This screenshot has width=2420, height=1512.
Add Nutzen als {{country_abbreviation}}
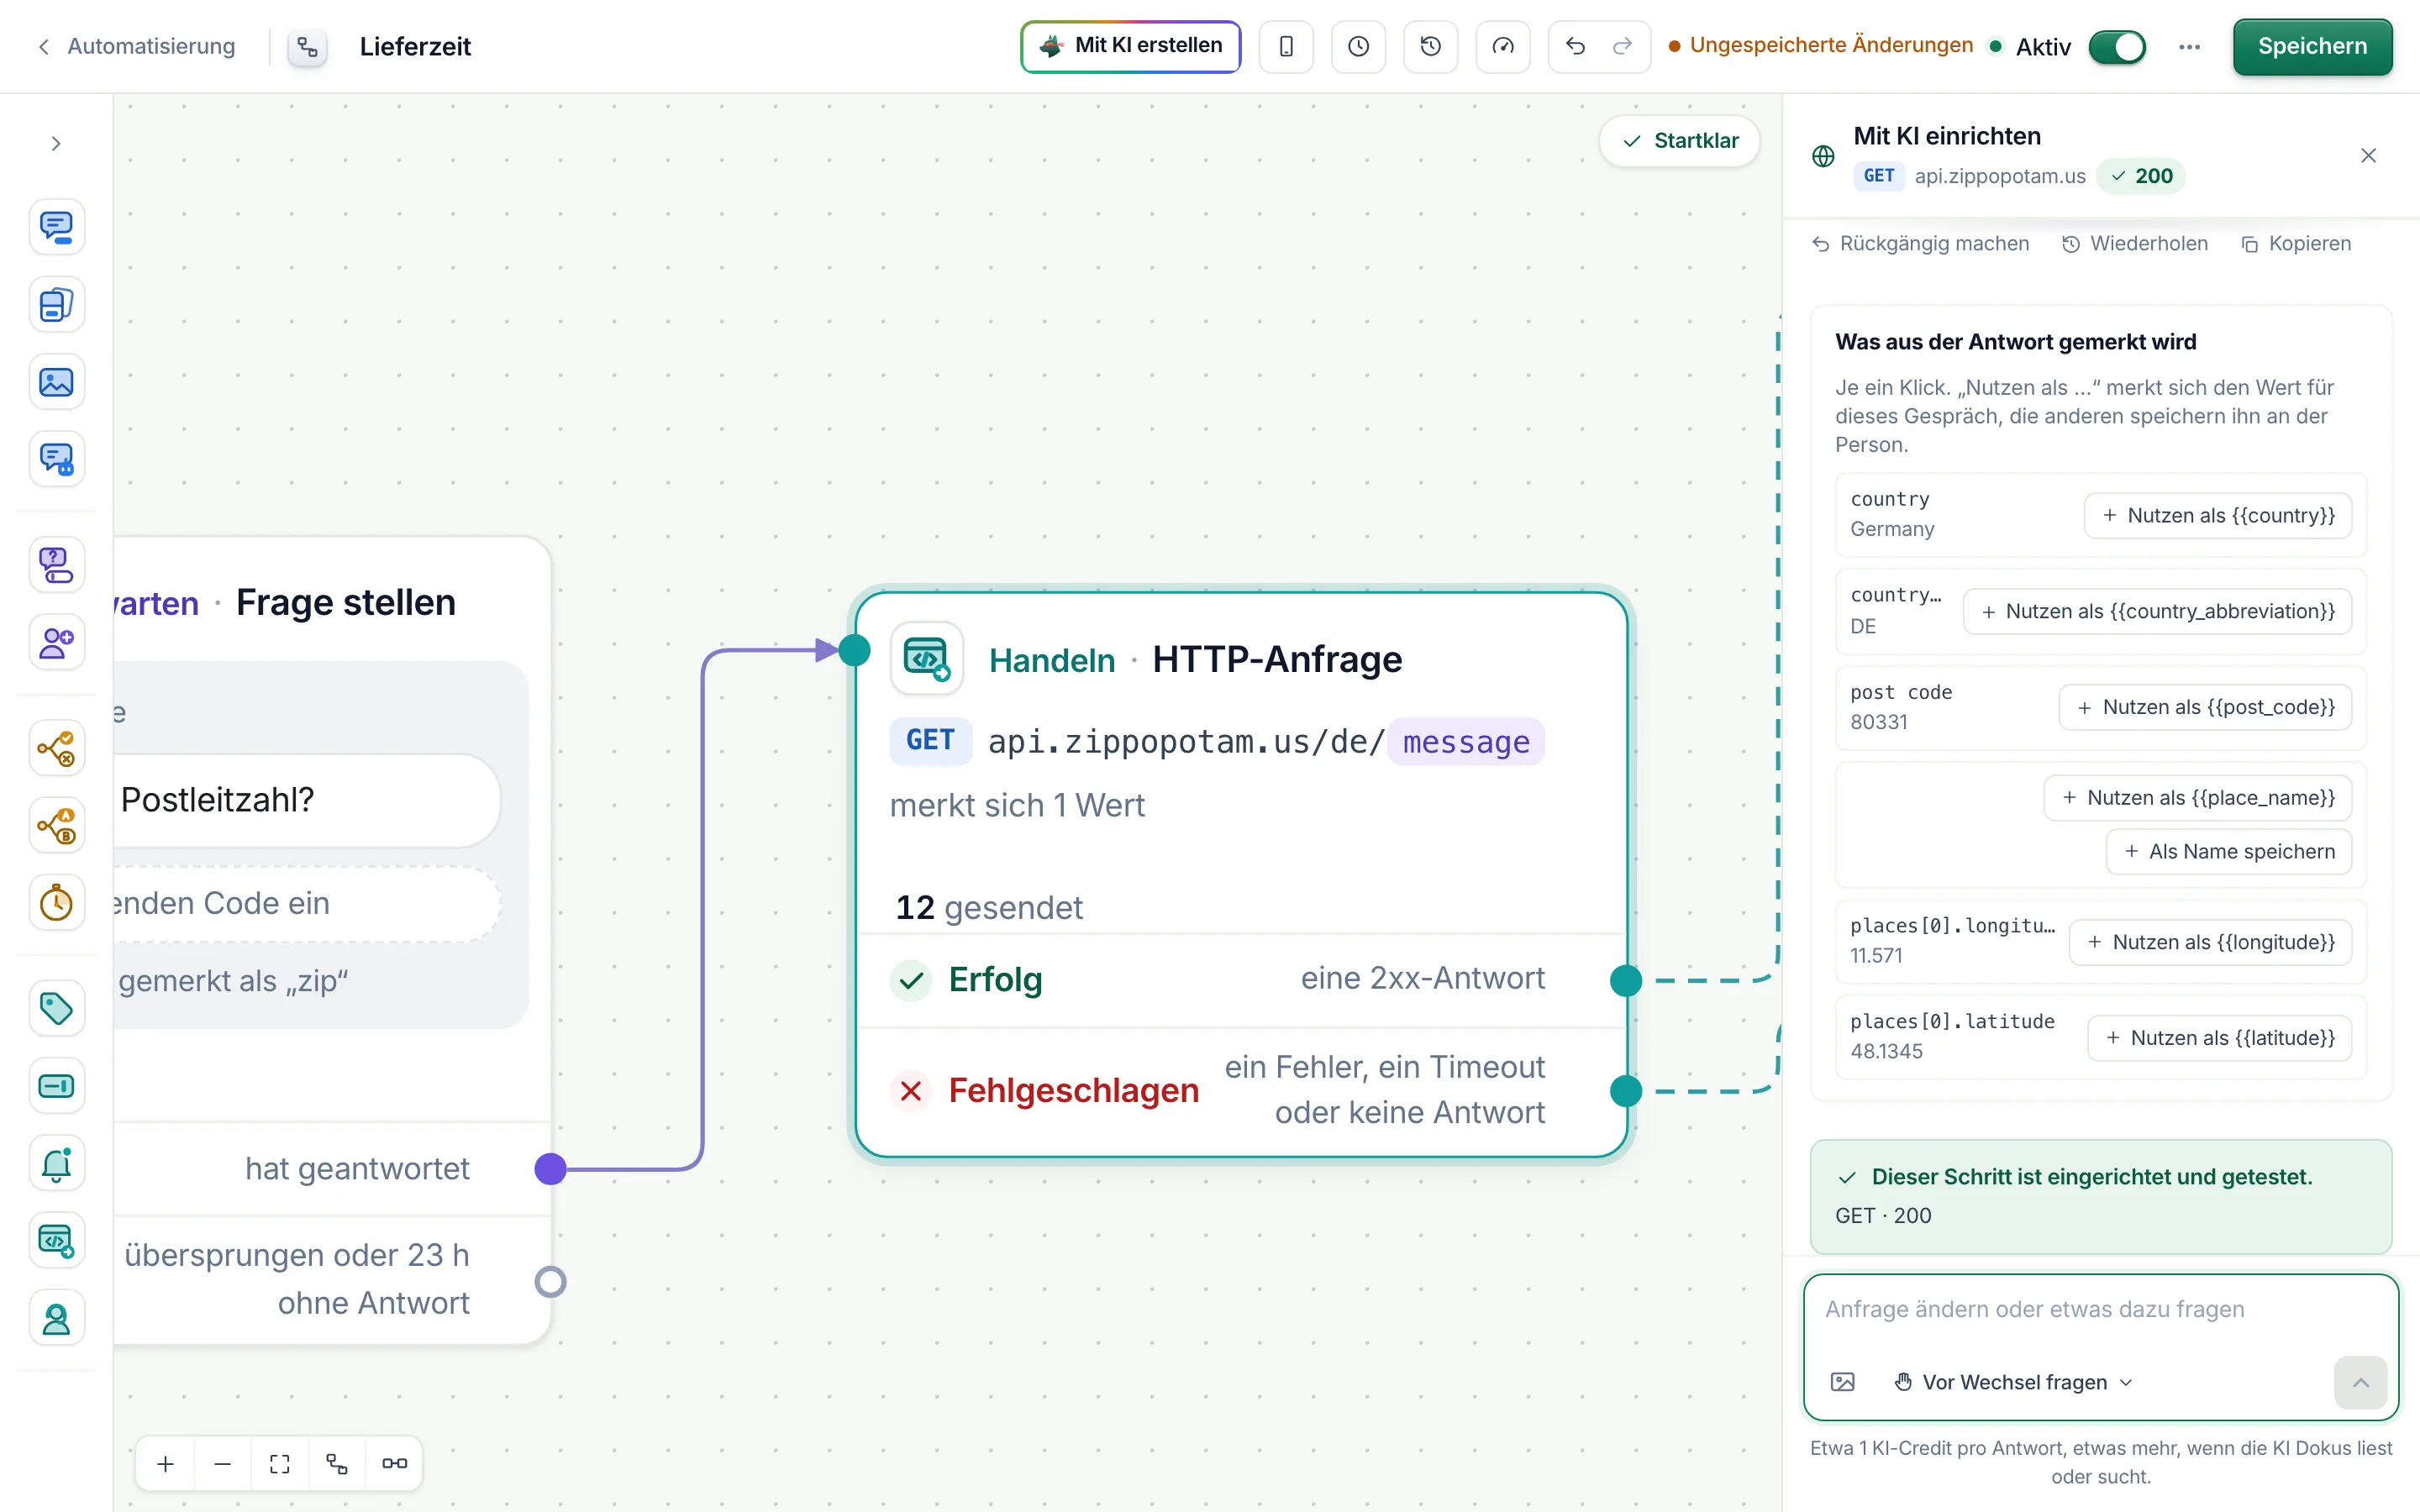[2157, 611]
